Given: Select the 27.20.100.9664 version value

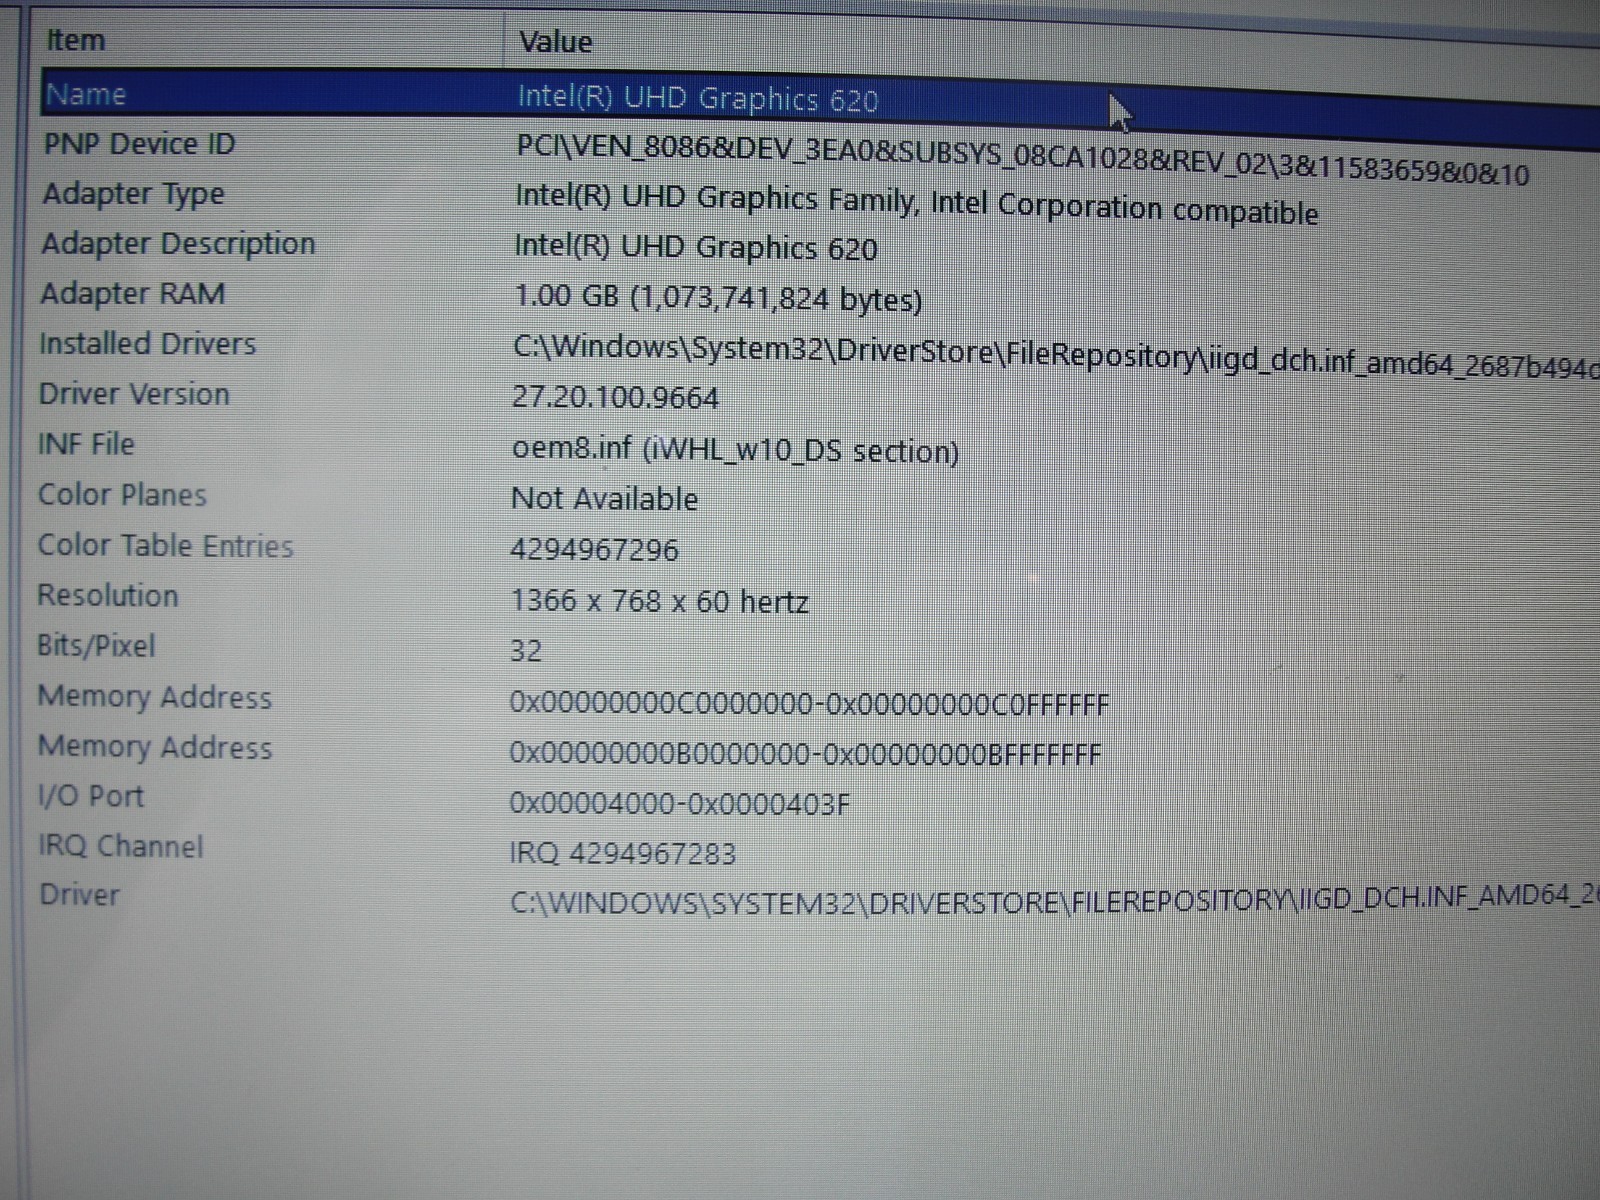Looking at the screenshot, I should click(615, 398).
